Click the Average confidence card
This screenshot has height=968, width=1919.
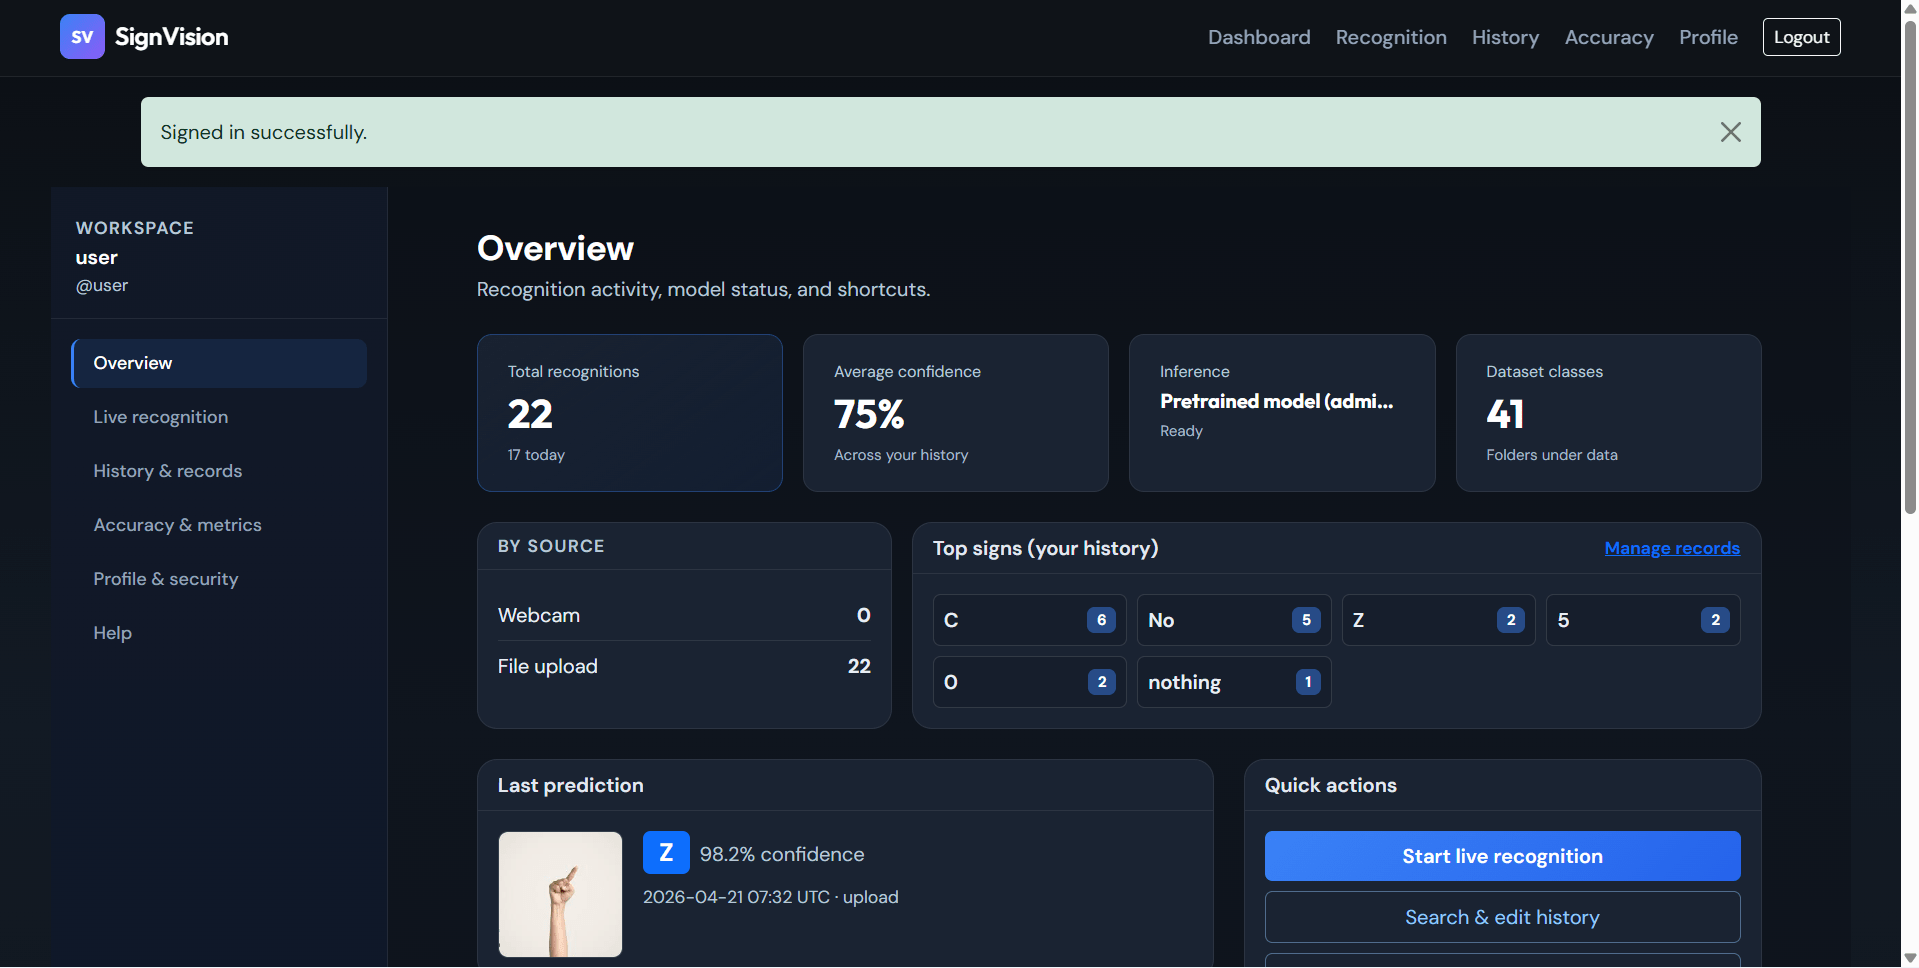pyautogui.click(x=956, y=413)
